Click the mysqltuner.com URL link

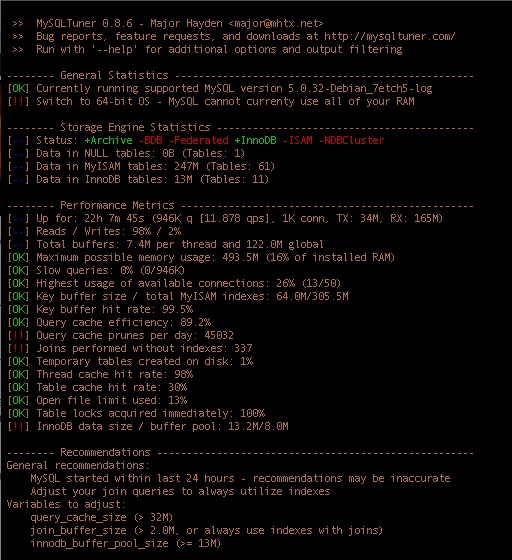pos(390,36)
